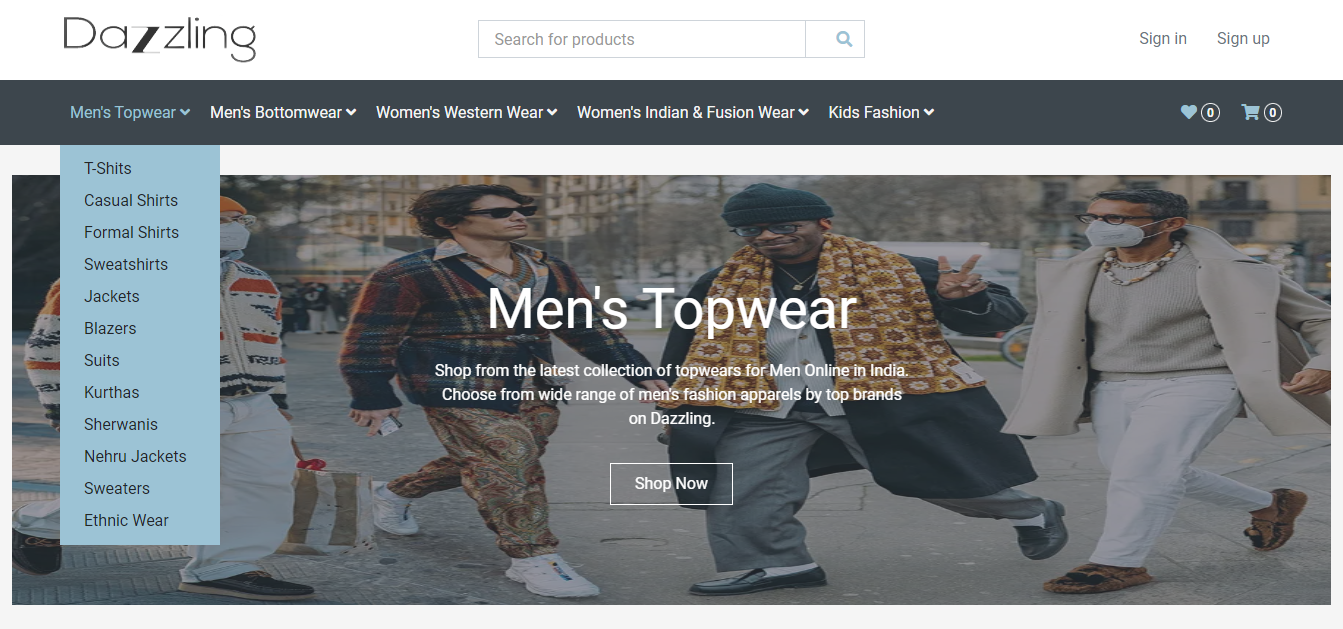Click the Dazzling logo

pos(160,39)
